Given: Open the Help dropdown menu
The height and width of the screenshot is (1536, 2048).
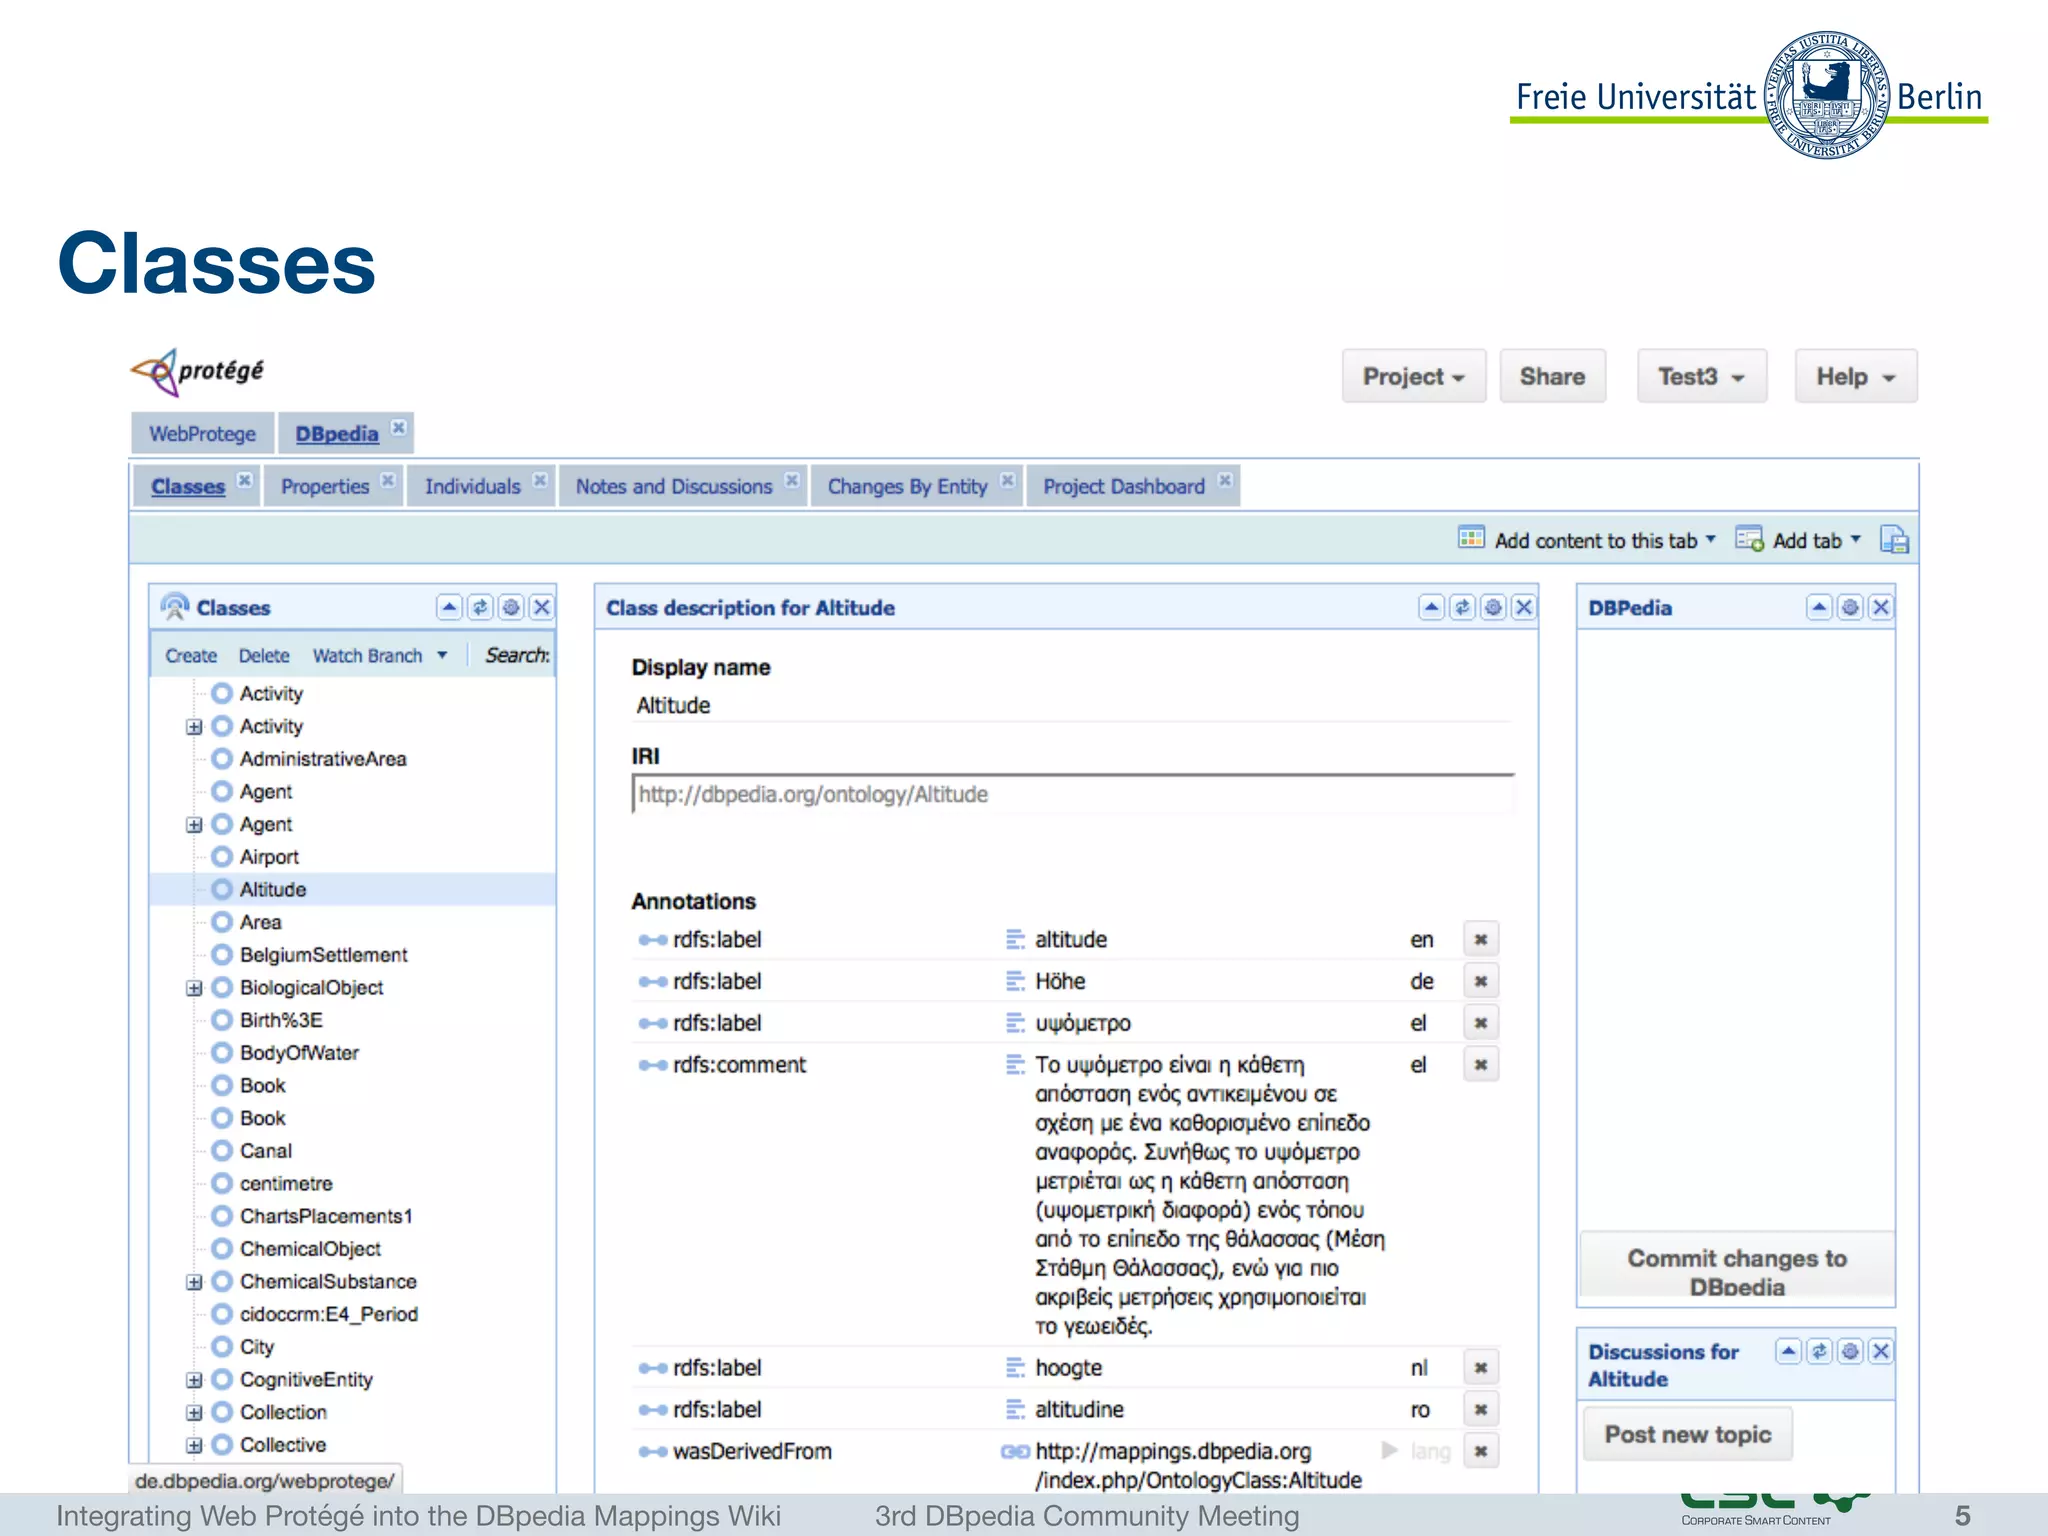Looking at the screenshot, I should point(1856,377).
